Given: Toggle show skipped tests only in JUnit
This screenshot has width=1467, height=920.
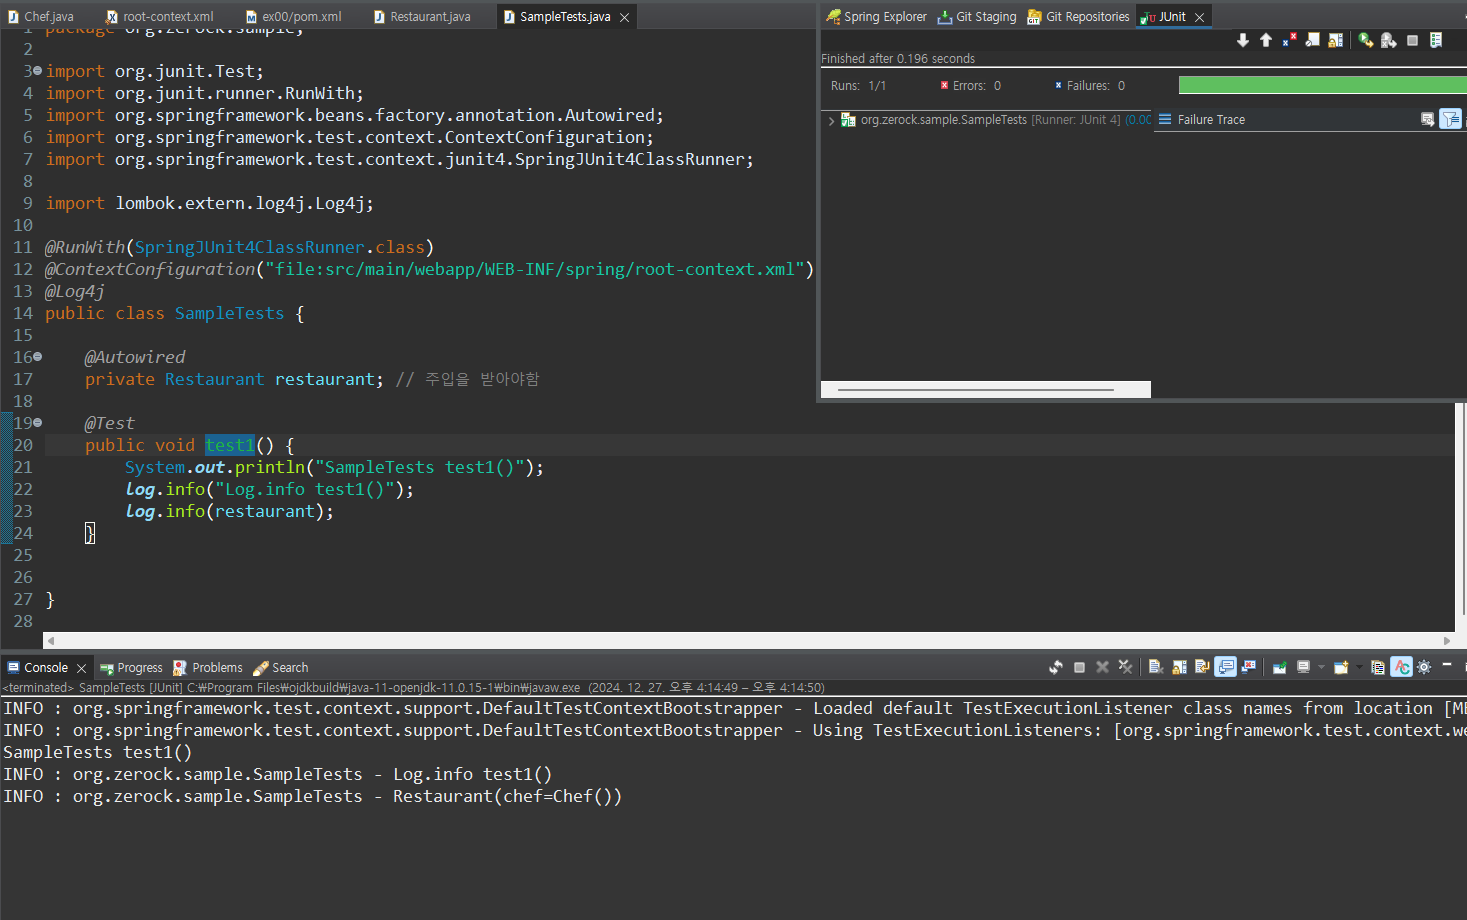Looking at the screenshot, I should (1312, 40).
